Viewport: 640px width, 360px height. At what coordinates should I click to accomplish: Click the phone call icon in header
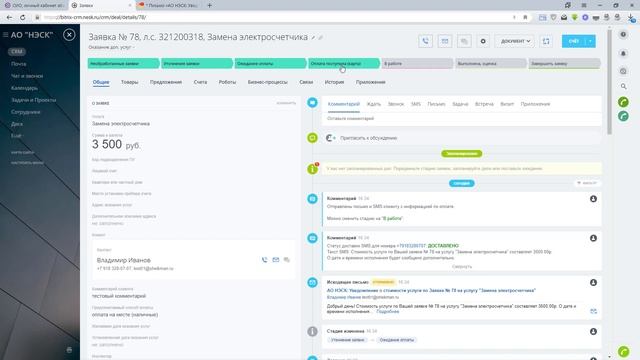pos(425,41)
